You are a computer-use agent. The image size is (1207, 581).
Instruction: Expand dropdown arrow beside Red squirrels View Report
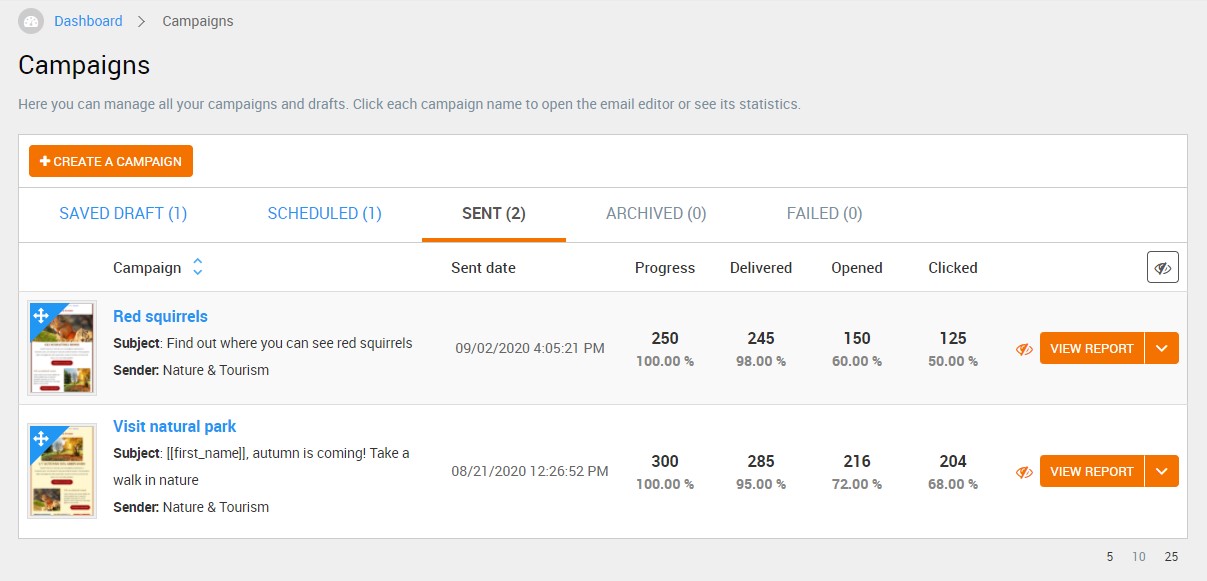[1161, 348]
